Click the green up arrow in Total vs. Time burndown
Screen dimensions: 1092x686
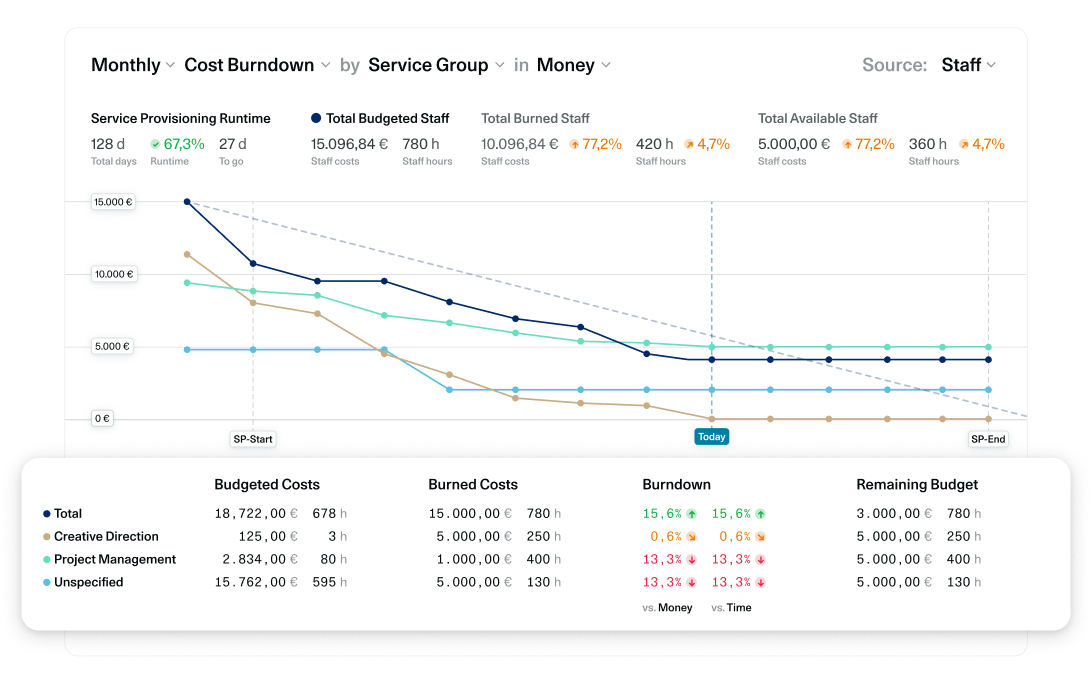point(760,514)
